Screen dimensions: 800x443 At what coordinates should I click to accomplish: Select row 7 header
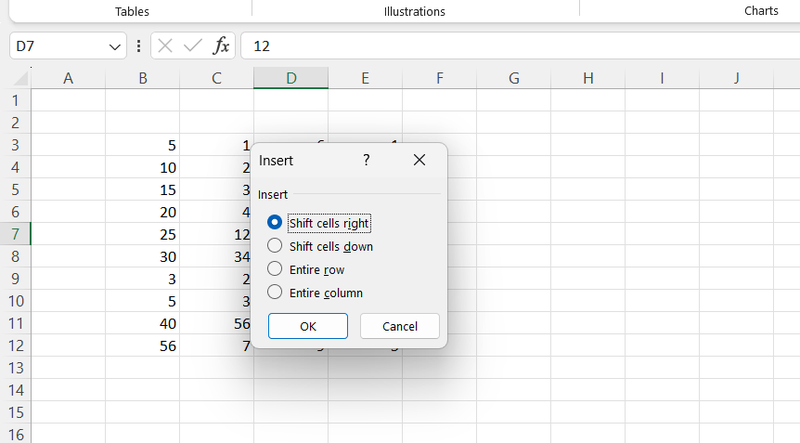tap(15, 234)
